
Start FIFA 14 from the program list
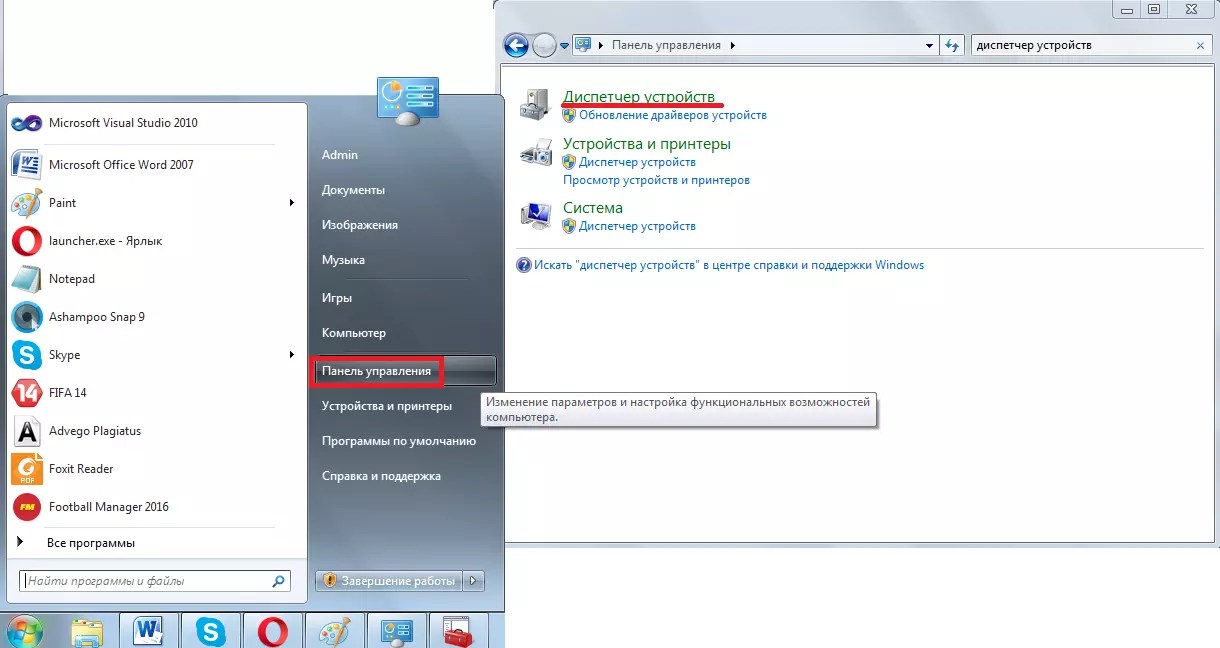pos(67,393)
